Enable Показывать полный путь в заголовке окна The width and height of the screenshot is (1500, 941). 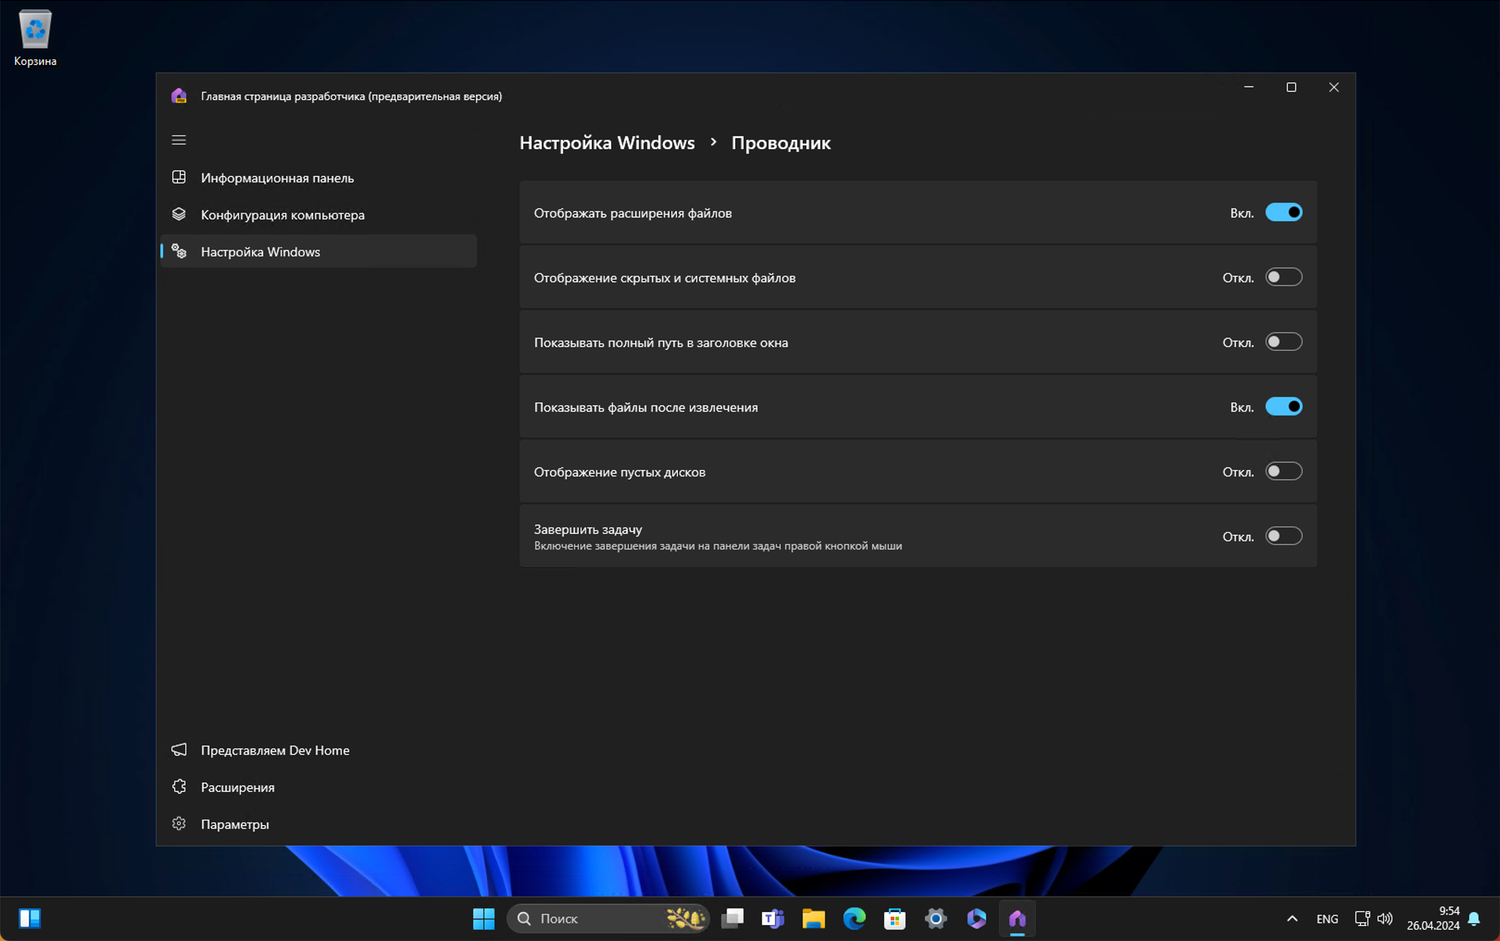click(x=1284, y=342)
